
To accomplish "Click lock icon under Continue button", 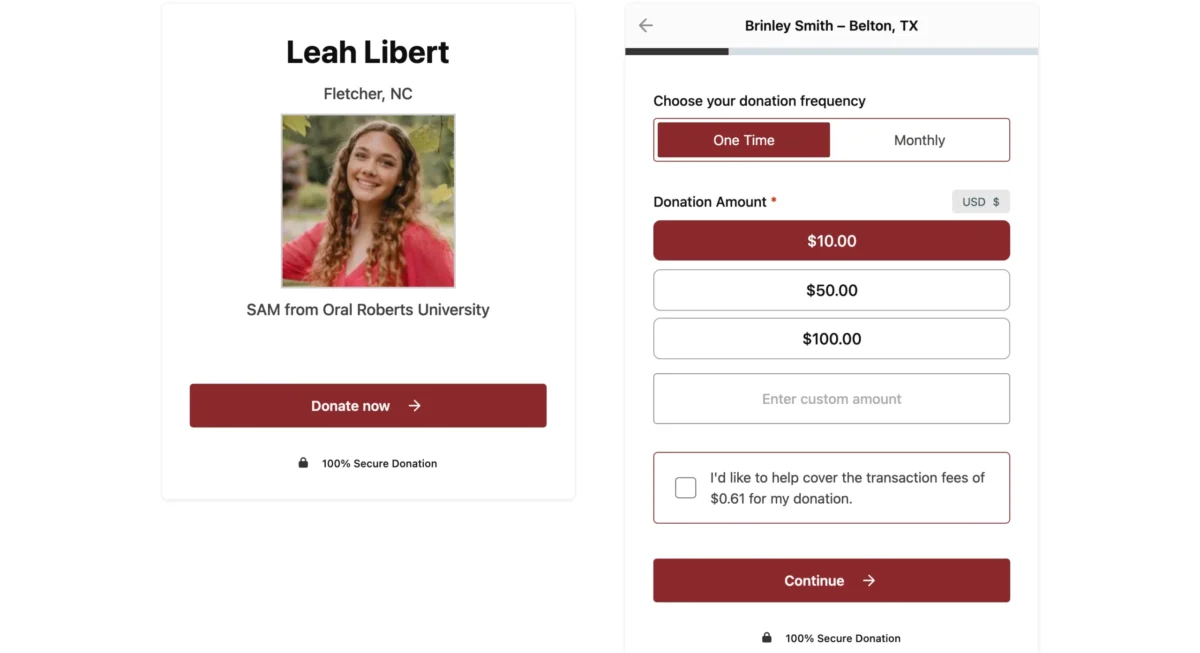I will point(767,638).
